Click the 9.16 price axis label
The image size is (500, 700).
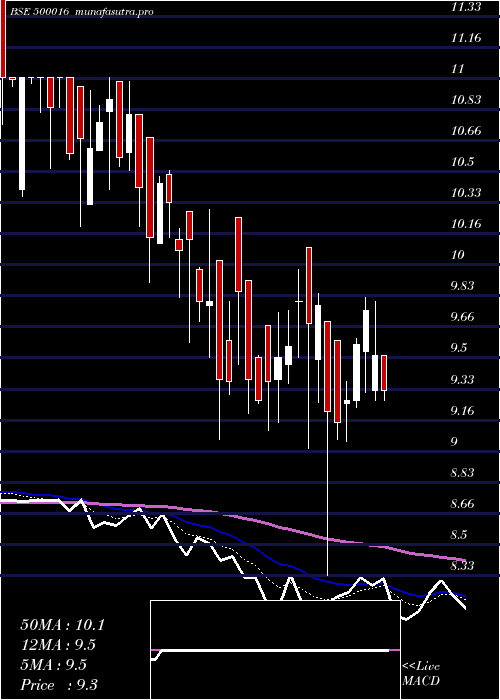(462, 411)
